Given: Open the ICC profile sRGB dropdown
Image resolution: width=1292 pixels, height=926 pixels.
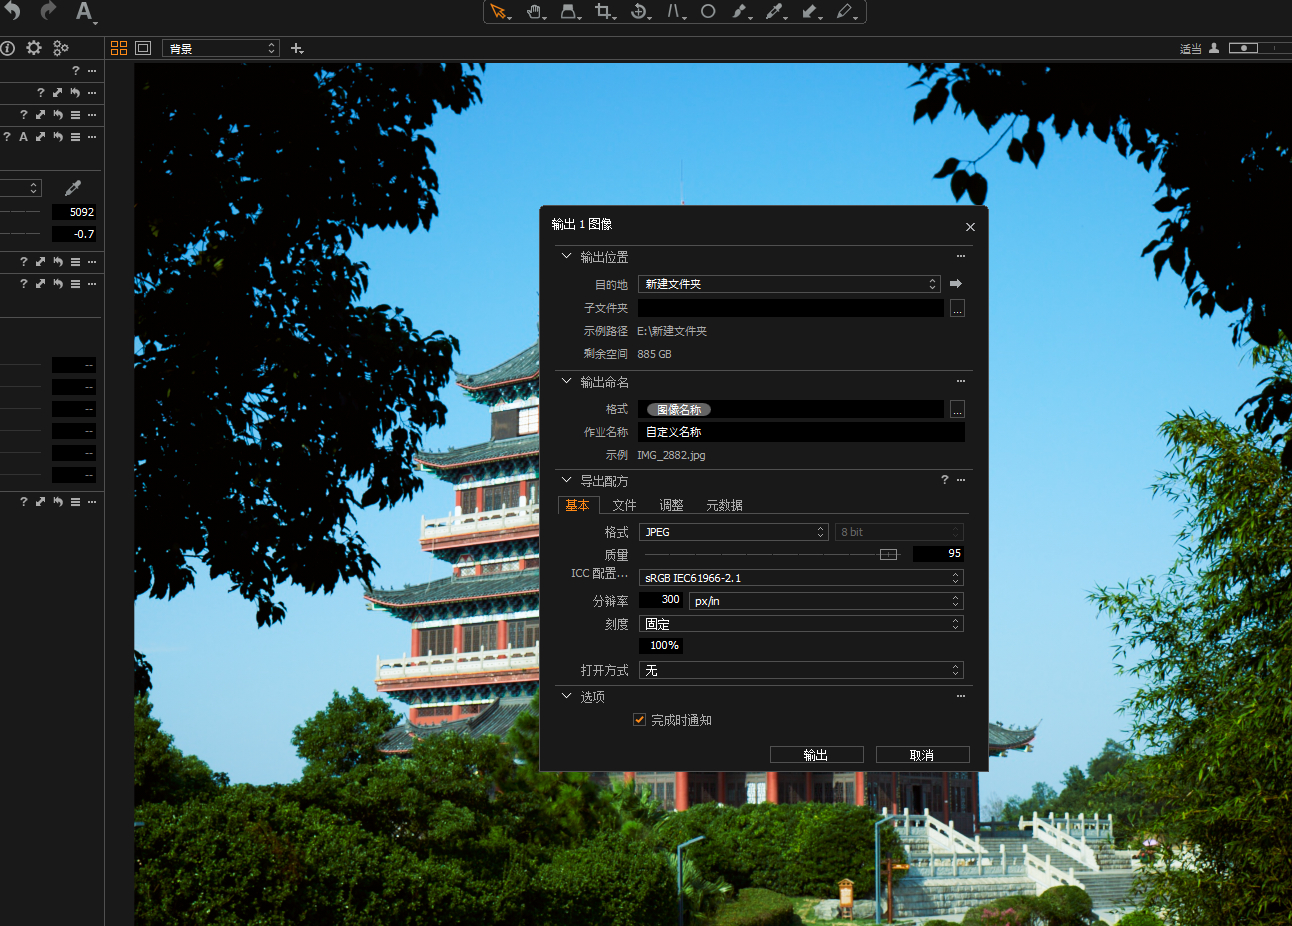Looking at the screenshot, I should (801, 578).
